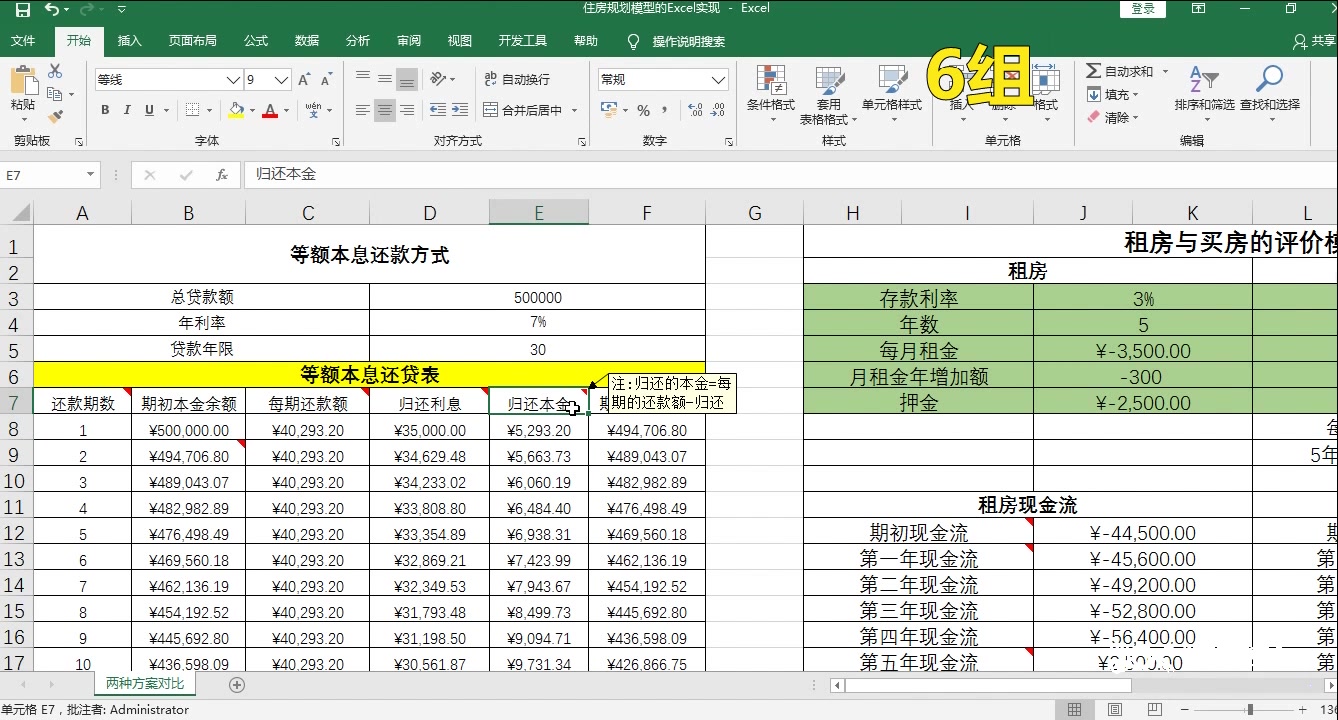The height and width of the screenshot is (720, 1338).
Task: Click the Decrease Font Size icon
Action: pos(328,80)
